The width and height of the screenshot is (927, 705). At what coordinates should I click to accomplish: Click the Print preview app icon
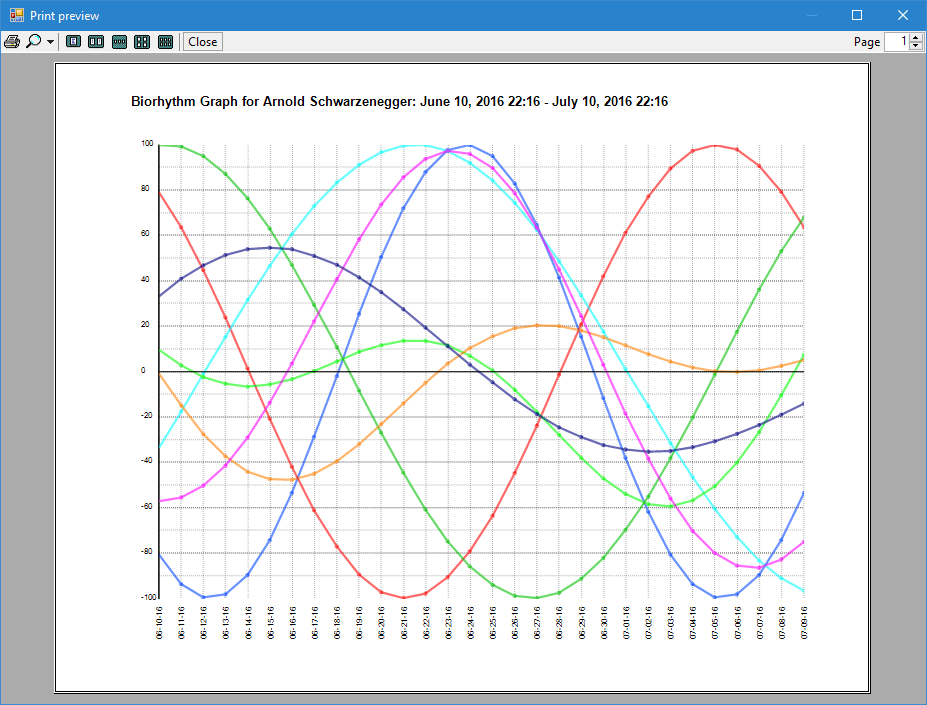[17, 15]
